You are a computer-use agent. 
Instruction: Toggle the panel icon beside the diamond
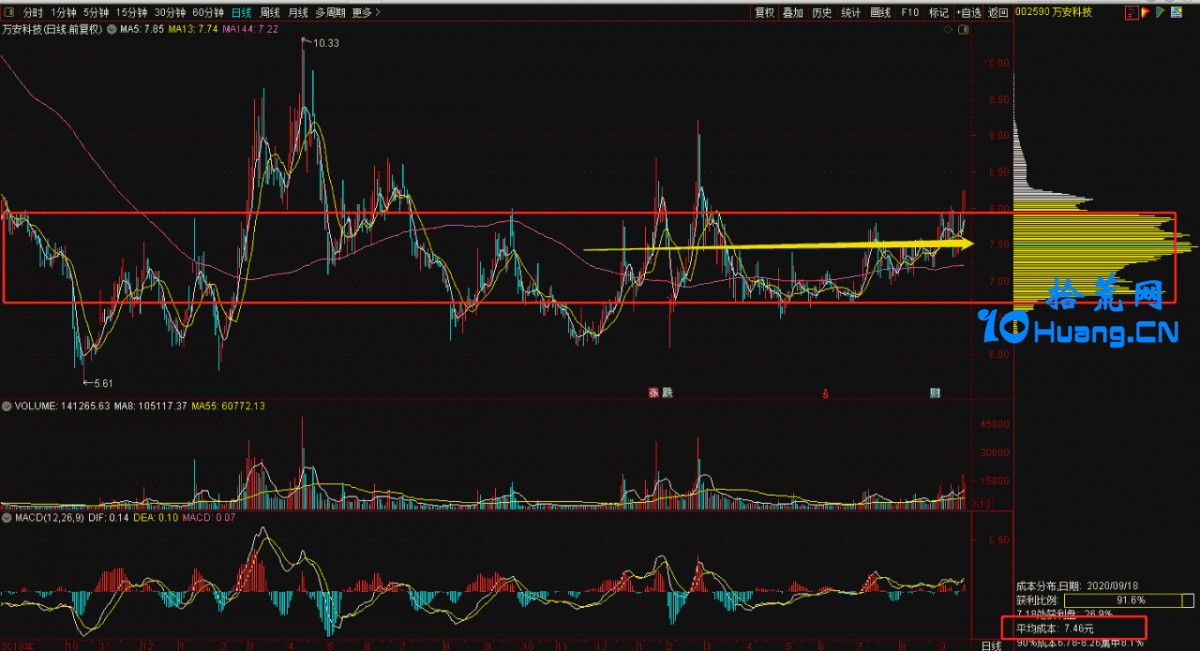(965, 31)
